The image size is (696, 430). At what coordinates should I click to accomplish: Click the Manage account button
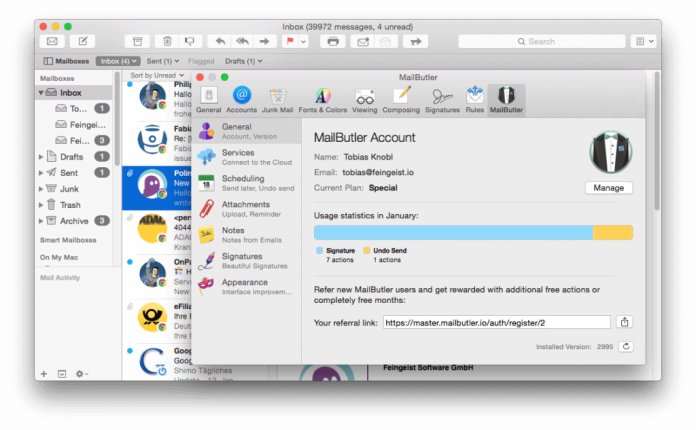click(609, 188)
